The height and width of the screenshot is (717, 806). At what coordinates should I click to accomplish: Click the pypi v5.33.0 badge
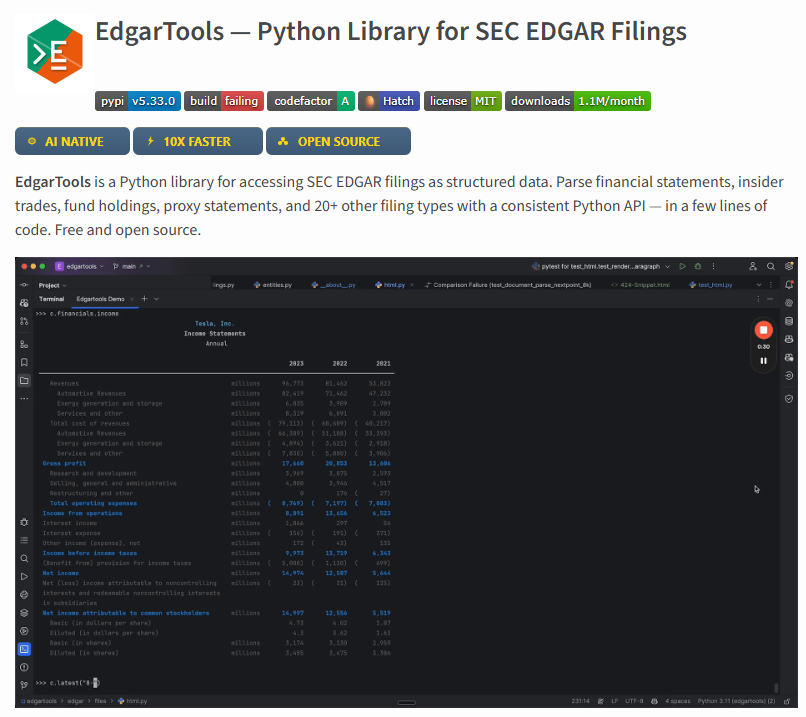138,101
